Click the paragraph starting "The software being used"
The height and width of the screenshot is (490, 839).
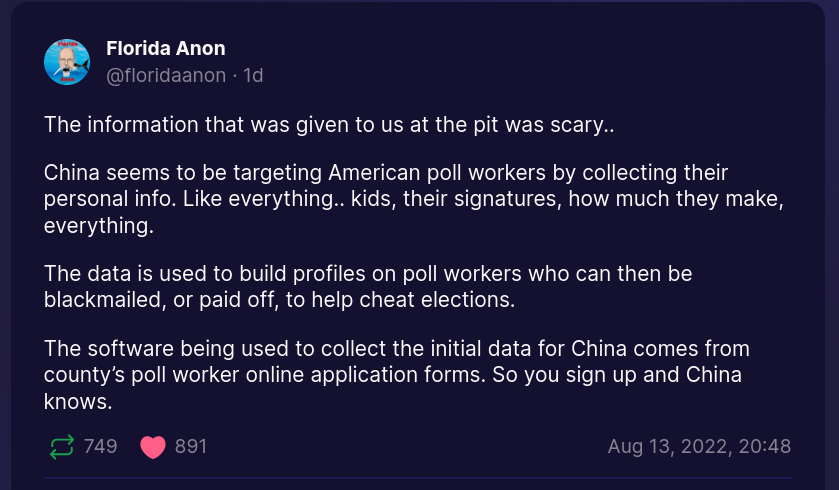pos(397,375)
